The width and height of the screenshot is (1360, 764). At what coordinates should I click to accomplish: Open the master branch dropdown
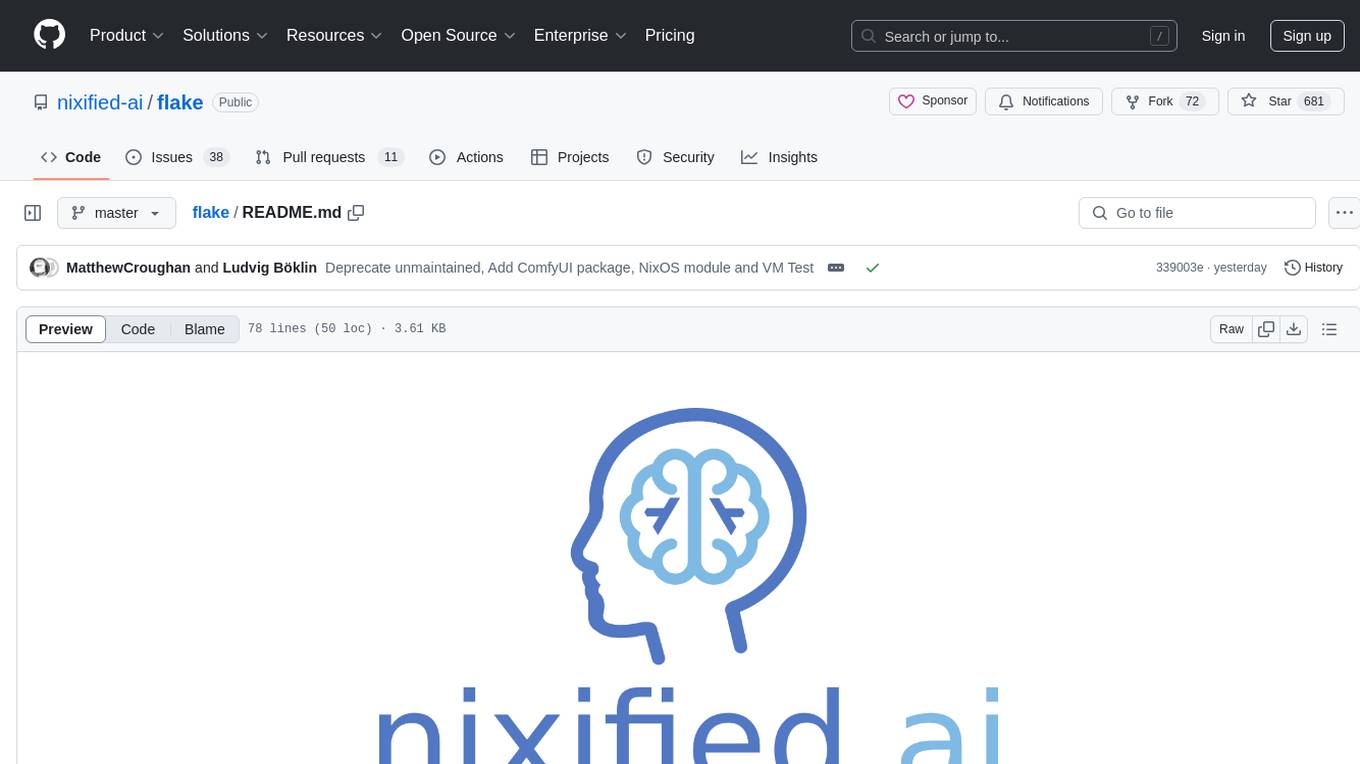116,213
